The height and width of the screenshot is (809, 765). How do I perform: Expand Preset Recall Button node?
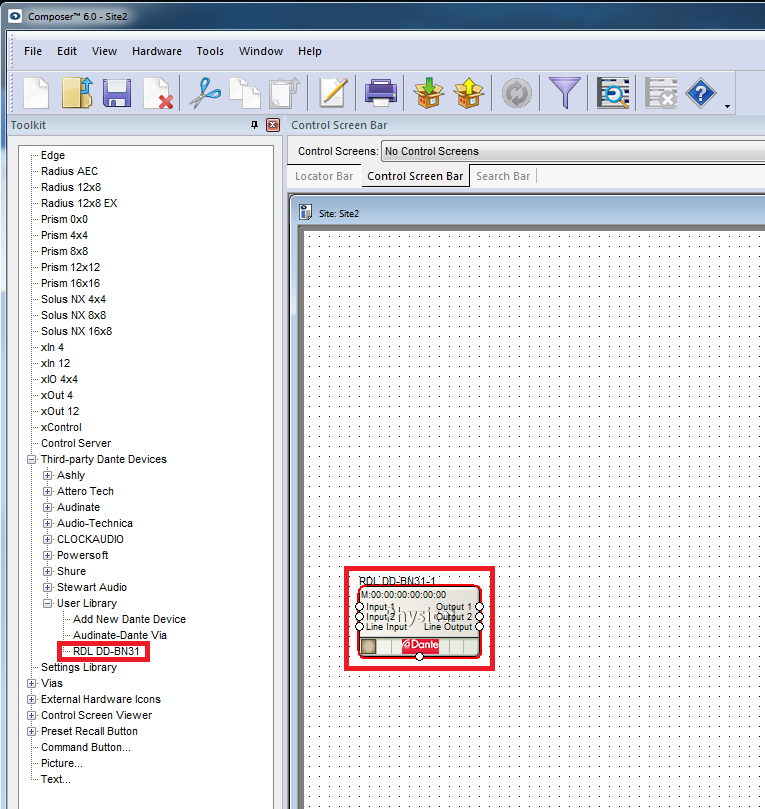click(x=31, y=731)
